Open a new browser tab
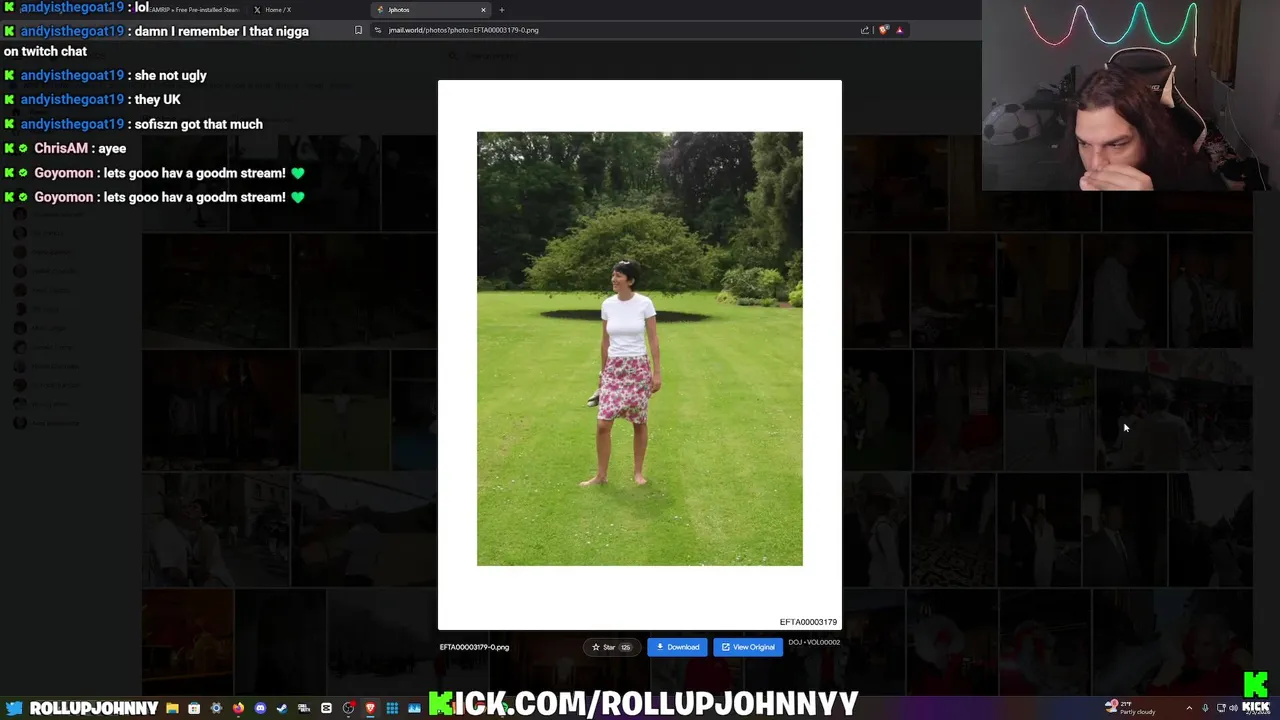 pyautogui.click(x=502, y=10)
